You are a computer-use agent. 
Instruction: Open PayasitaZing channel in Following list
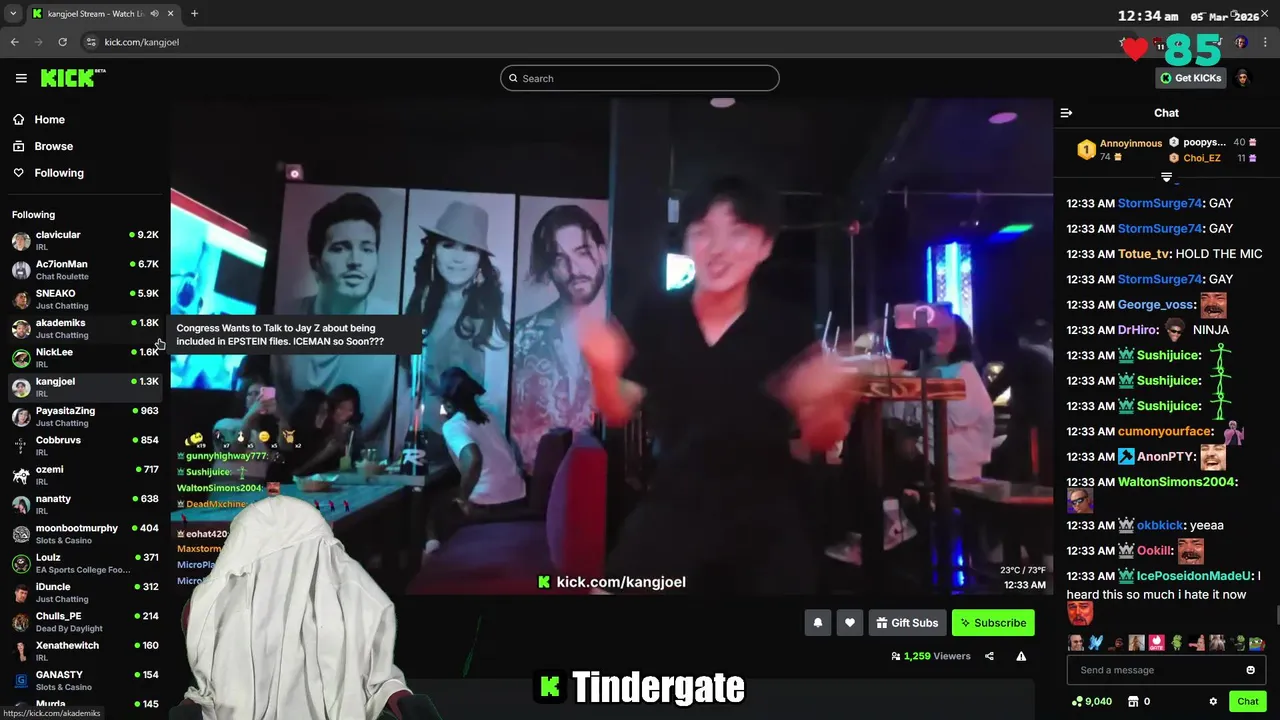tap(85, 417)
